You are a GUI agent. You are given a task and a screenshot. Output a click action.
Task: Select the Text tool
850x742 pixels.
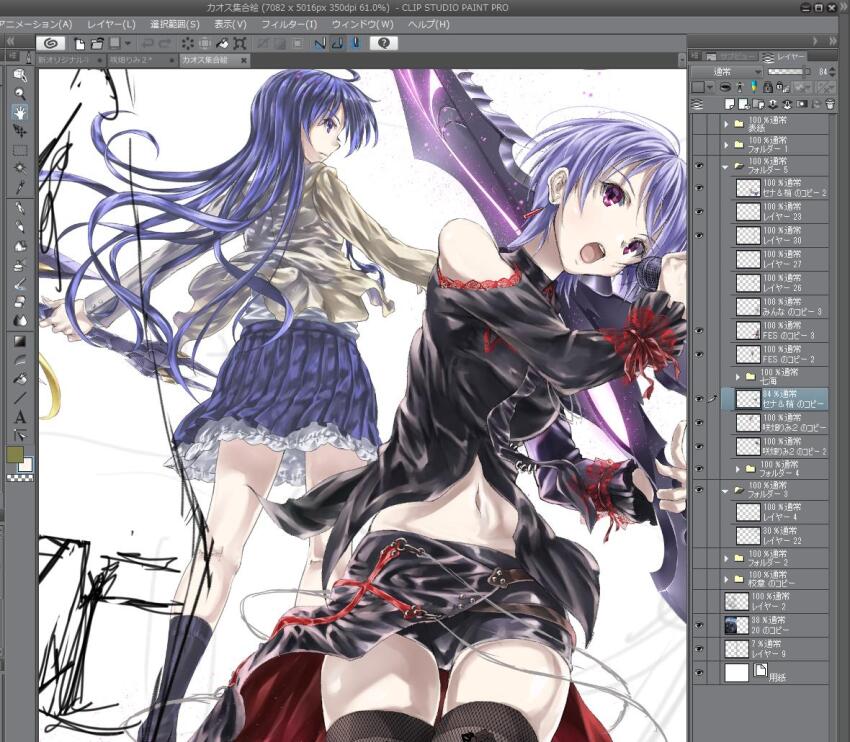click(20, 417)
